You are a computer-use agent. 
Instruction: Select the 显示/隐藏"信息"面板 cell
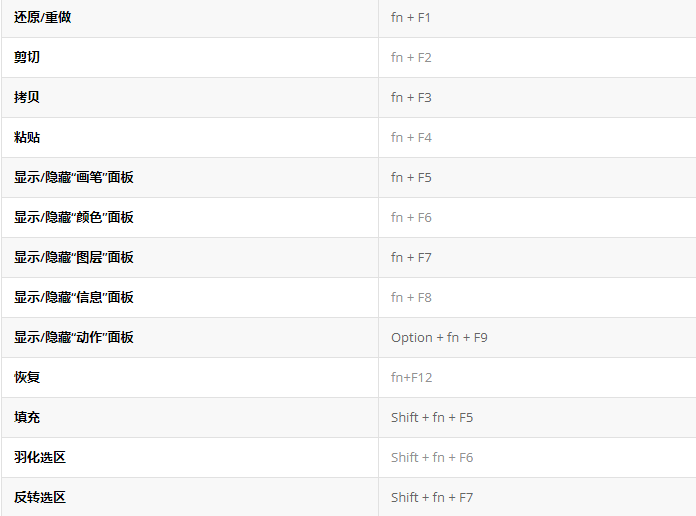click(74, 298)
